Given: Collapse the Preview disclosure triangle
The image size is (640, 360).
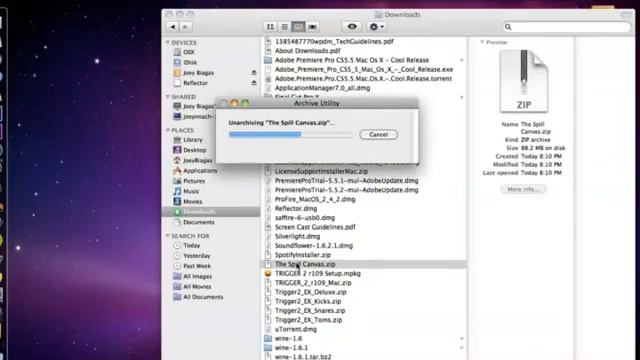Looking at the screenshot, I should pyautogui.click(x=482, y=42).
